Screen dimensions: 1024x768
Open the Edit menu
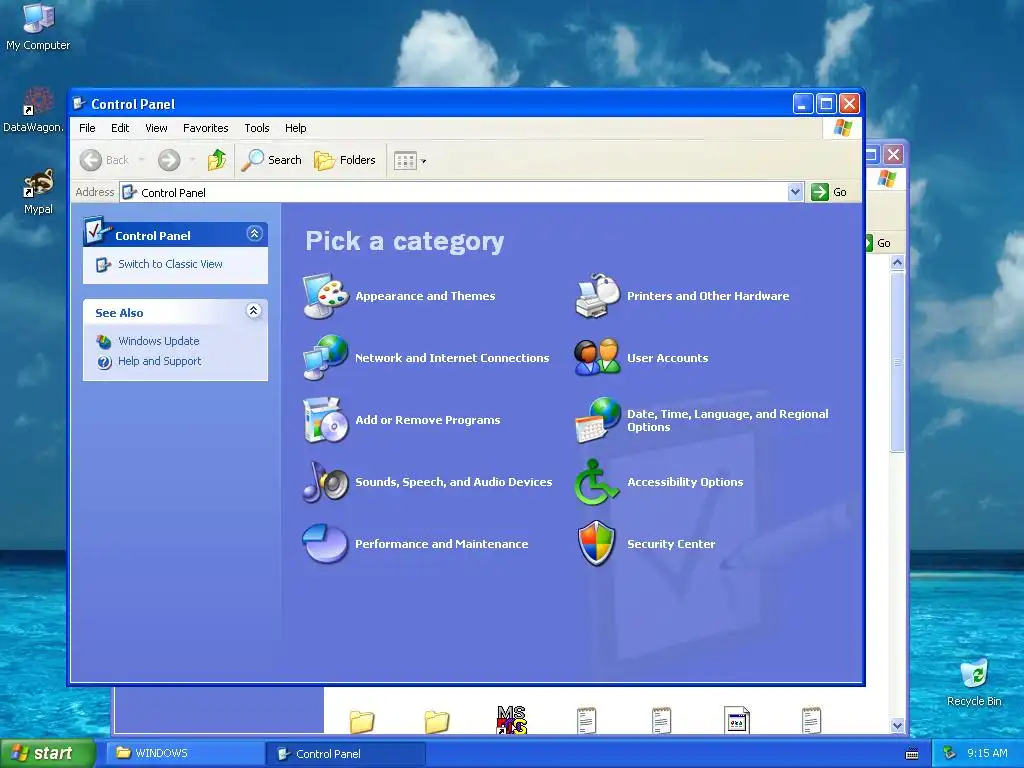pyautogui.click(x=120, y=128)
